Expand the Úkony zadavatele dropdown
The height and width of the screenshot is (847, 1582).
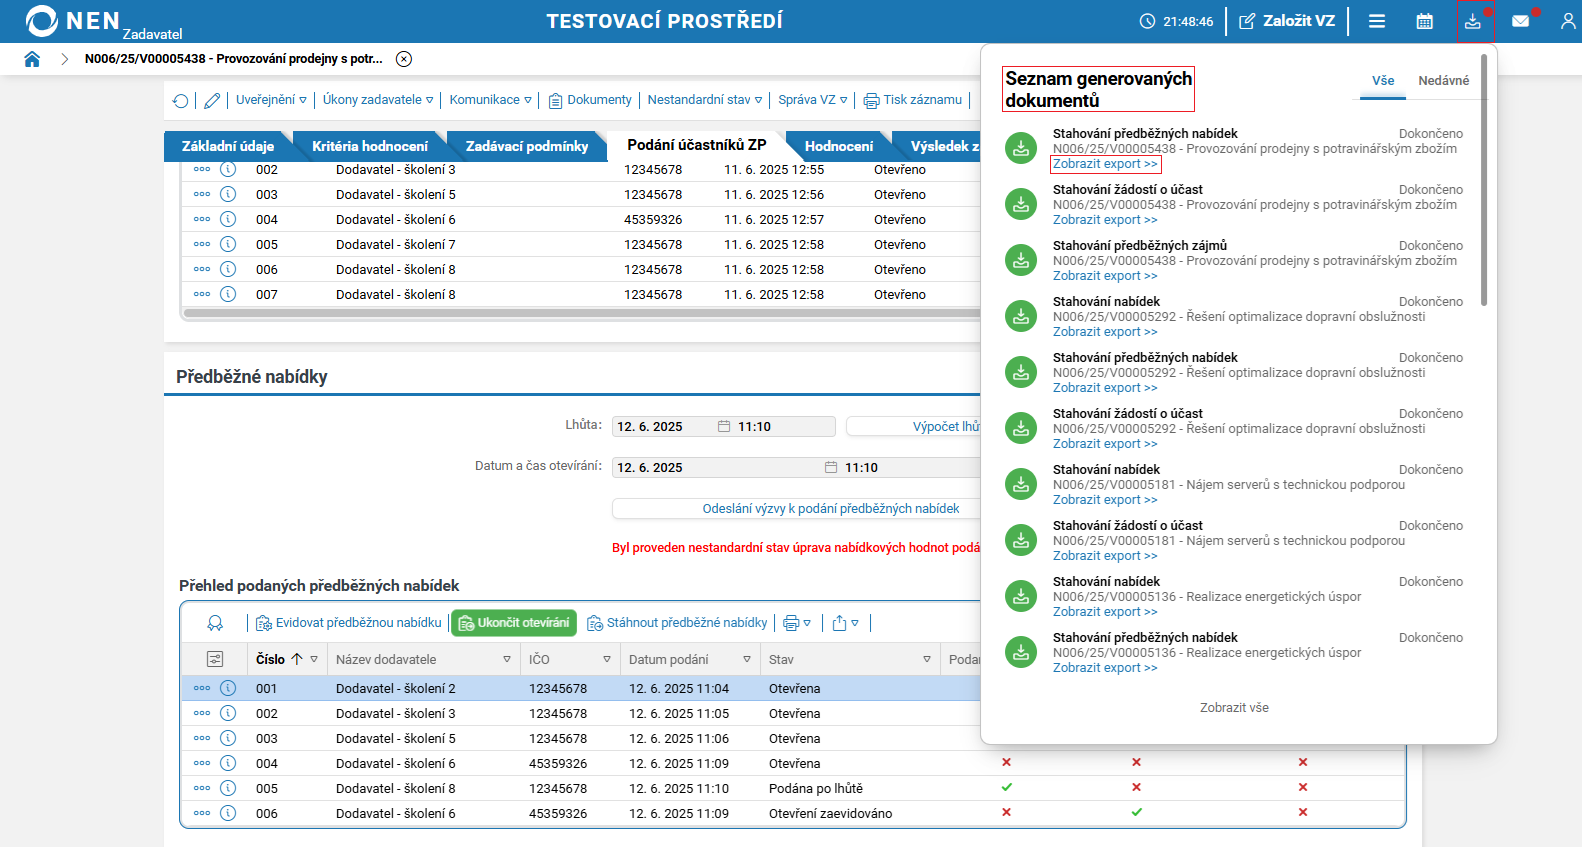click(x=377, y=100)
